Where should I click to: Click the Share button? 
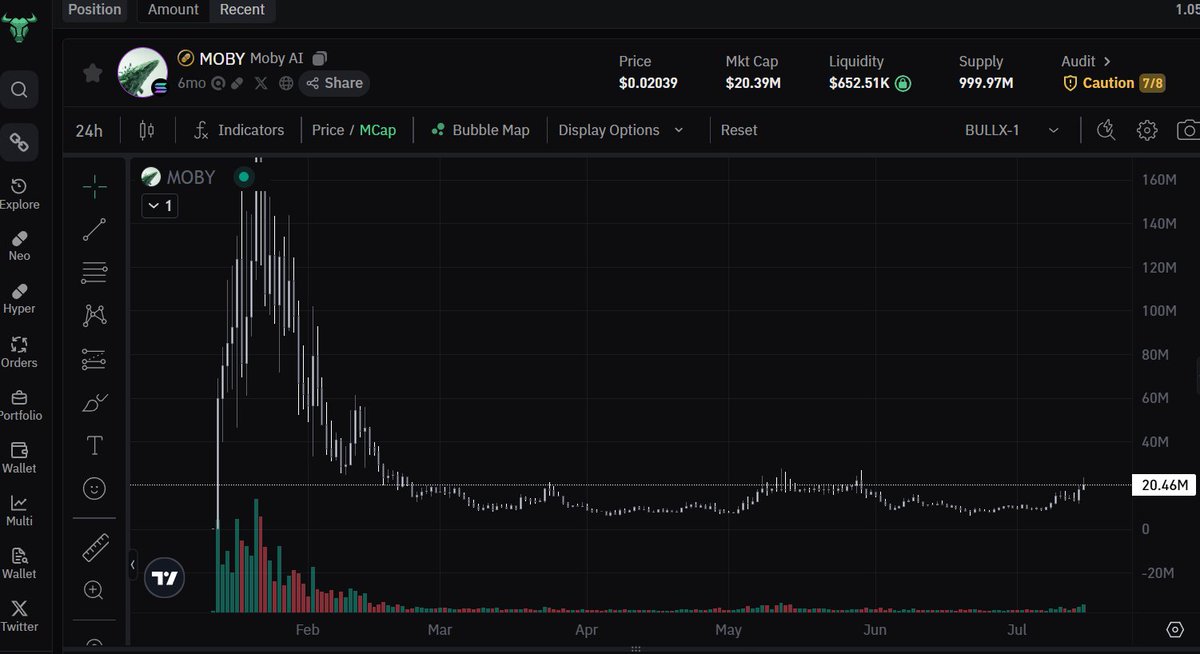click(335, 83)
